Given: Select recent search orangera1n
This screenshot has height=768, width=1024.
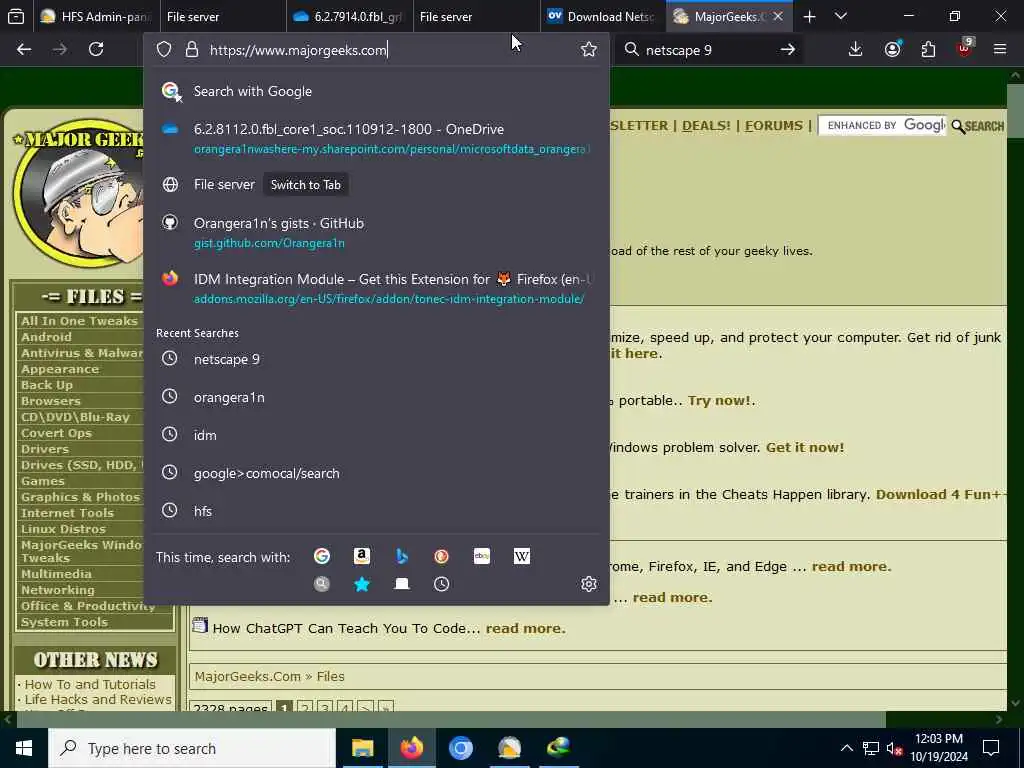Looking at the screenshot, I should click(376, 397).
